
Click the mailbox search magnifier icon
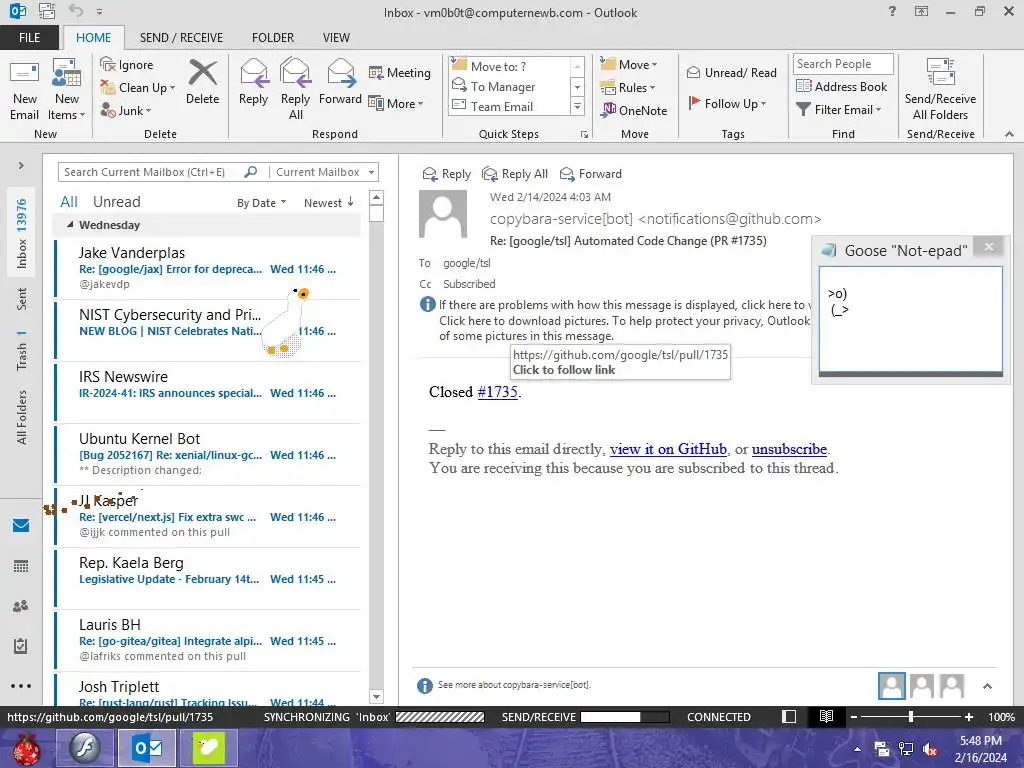[251, 172]
